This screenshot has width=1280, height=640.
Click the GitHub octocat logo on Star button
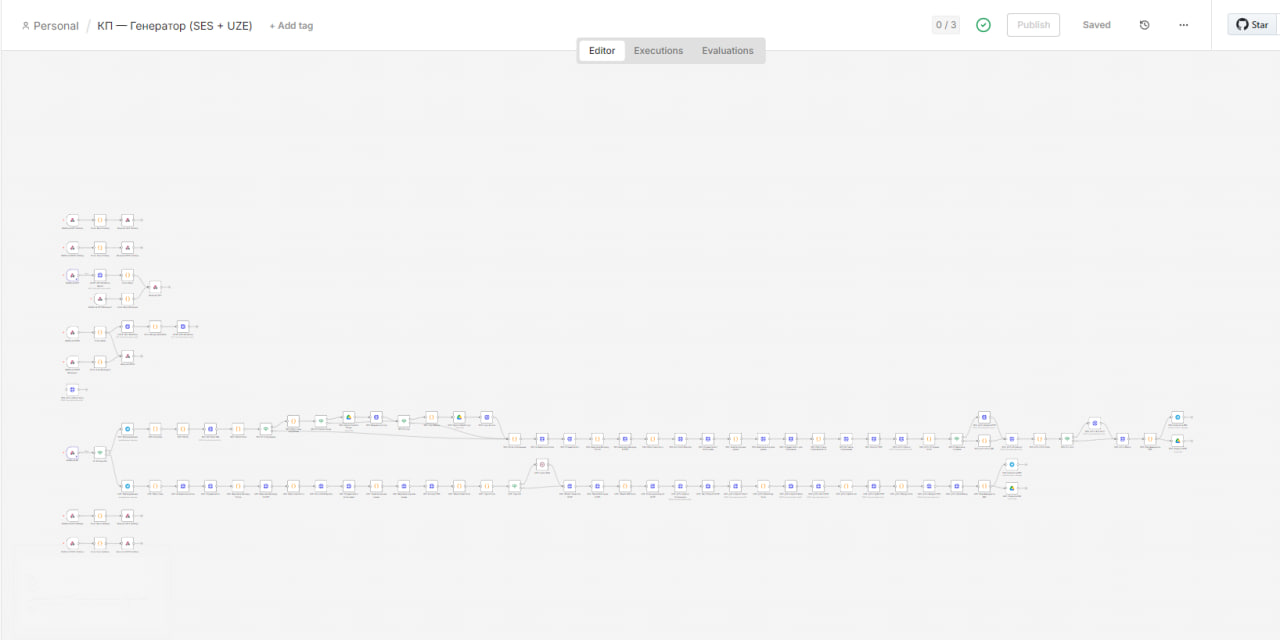coord(1241,24)
